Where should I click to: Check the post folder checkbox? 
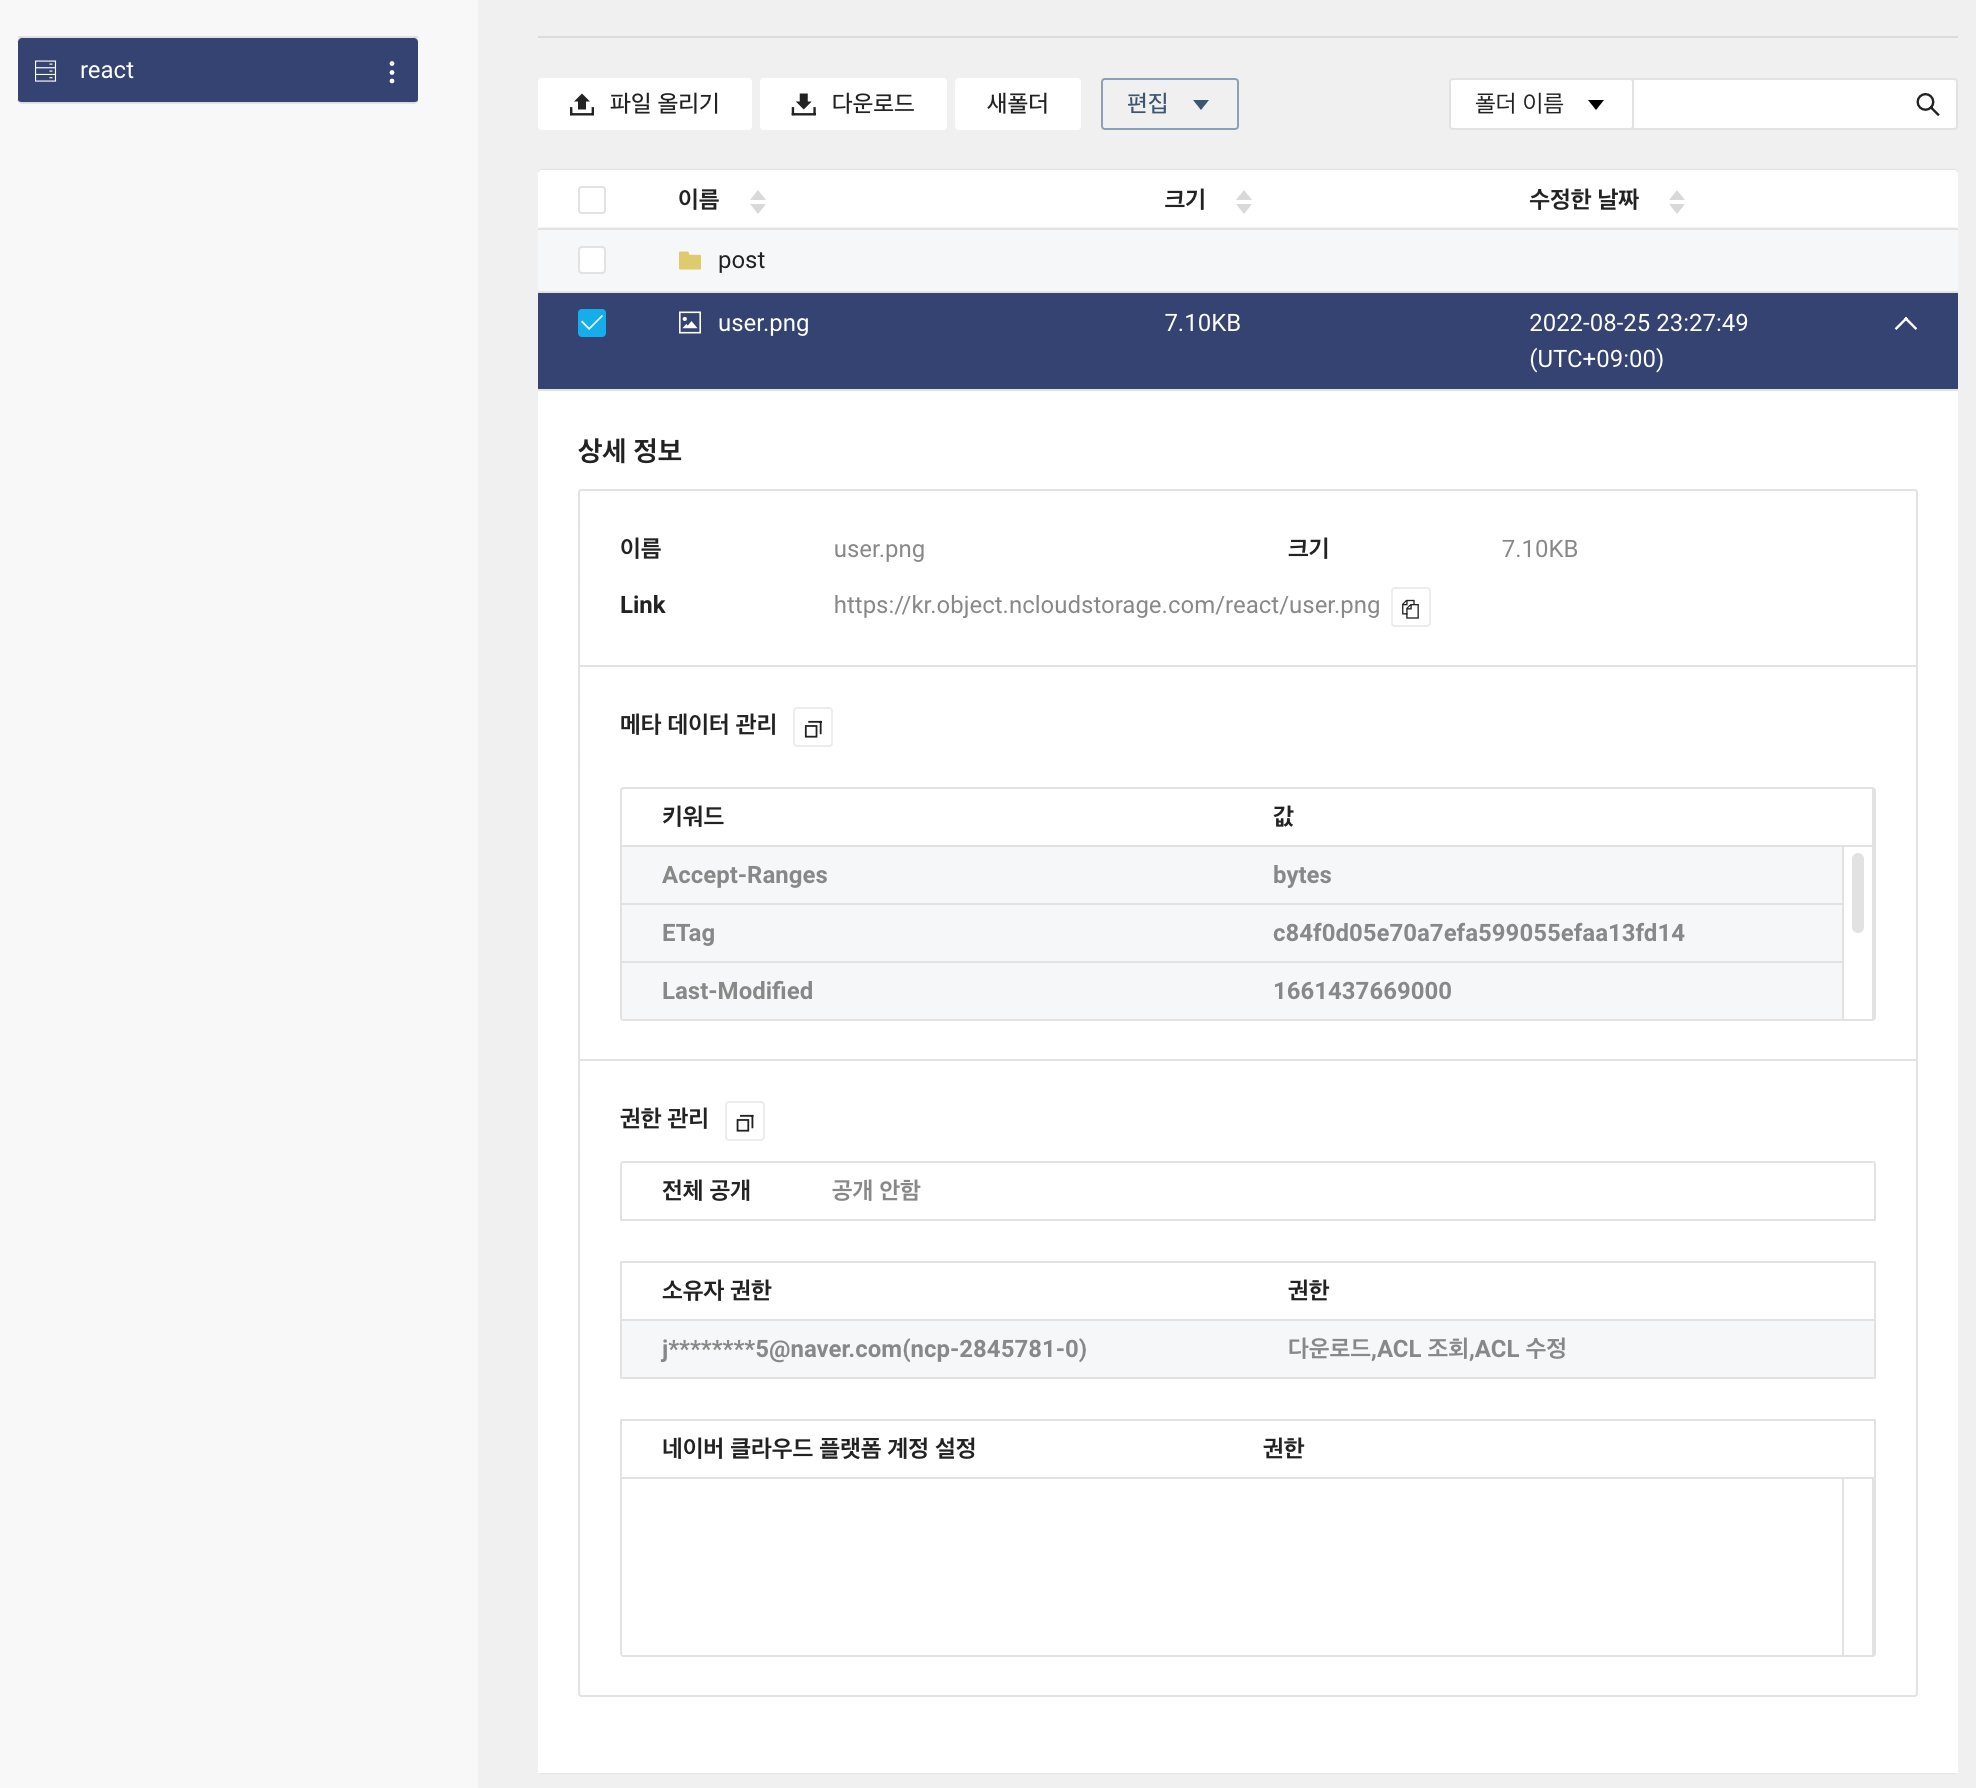coord(592,260)
